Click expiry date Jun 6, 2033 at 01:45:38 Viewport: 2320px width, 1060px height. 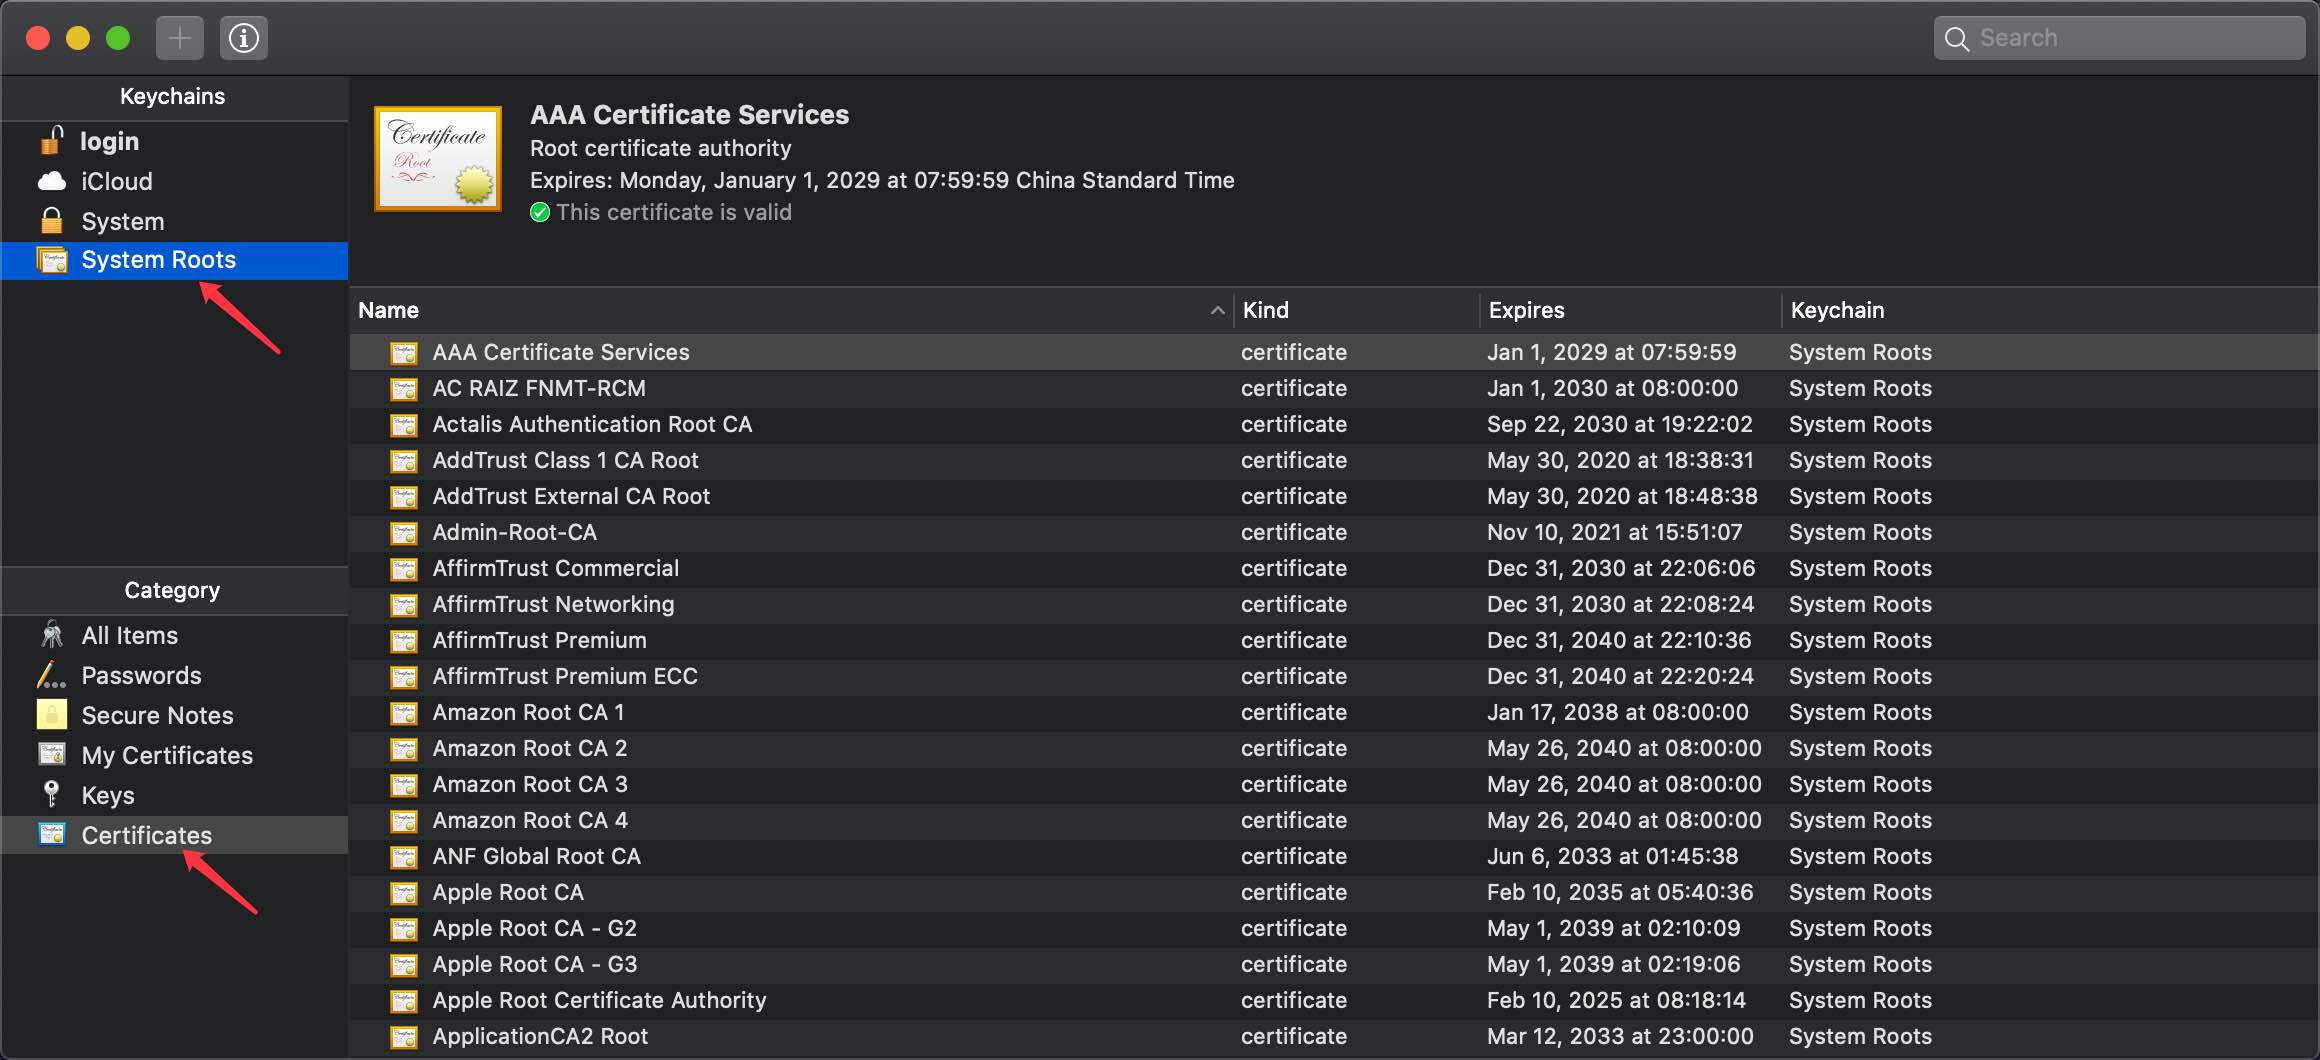click(x=1612, y=856)
